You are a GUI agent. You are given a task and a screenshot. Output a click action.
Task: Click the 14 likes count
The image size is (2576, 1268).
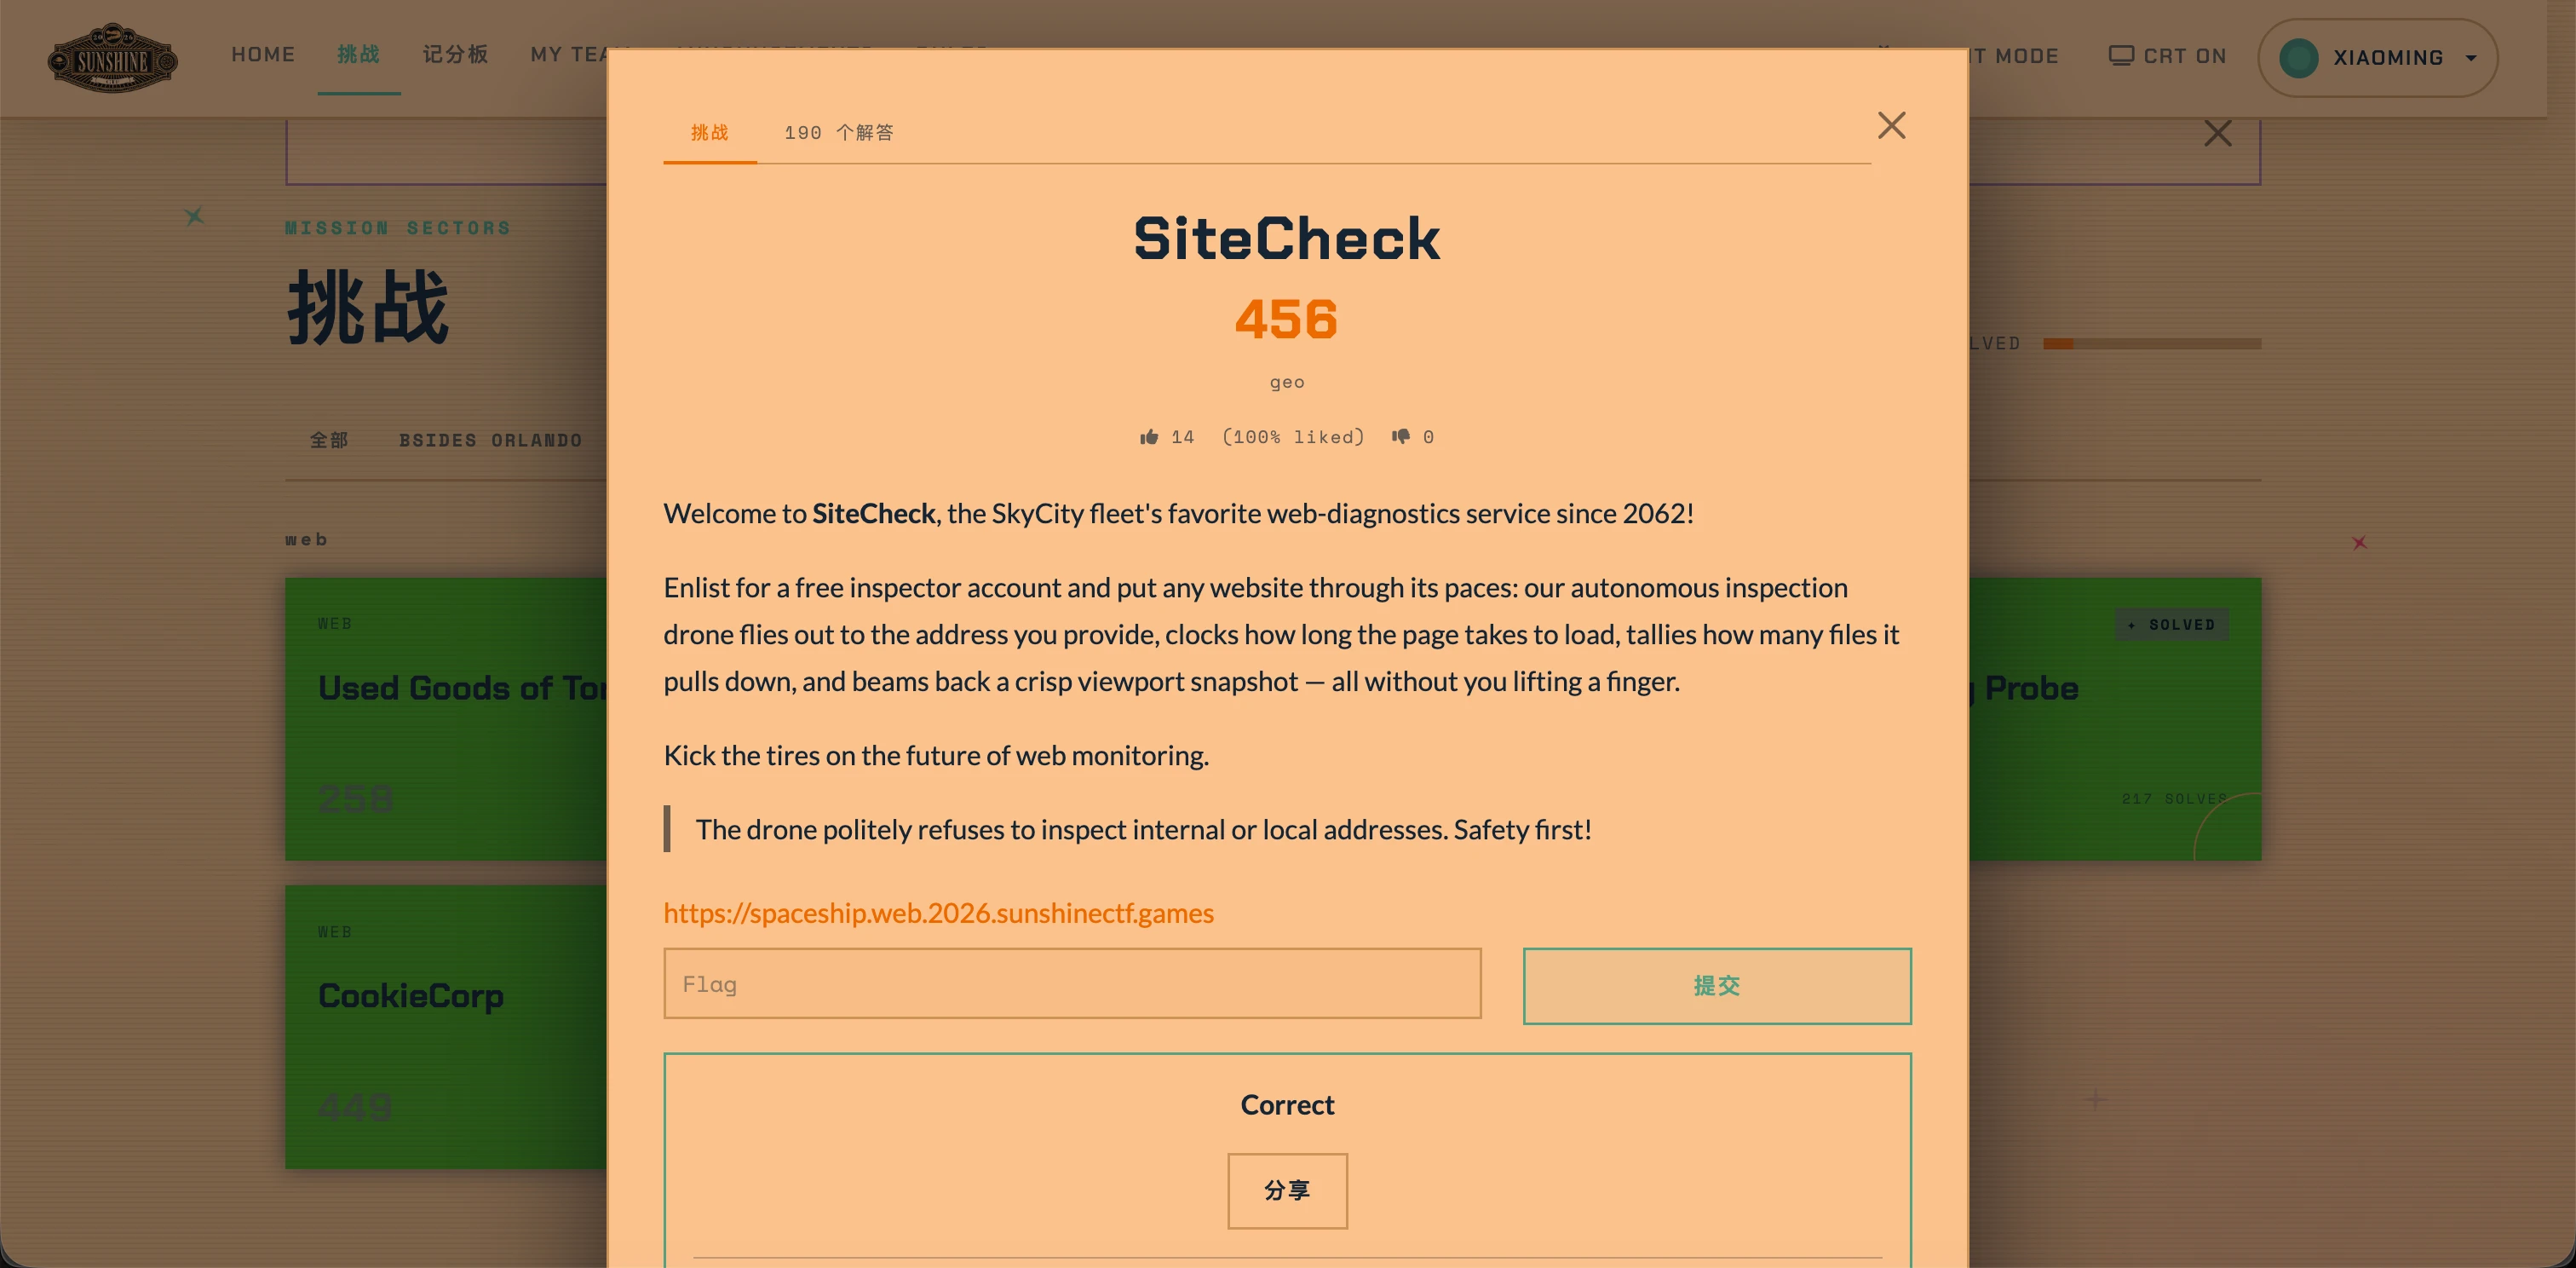click(x=1183, y=437)
